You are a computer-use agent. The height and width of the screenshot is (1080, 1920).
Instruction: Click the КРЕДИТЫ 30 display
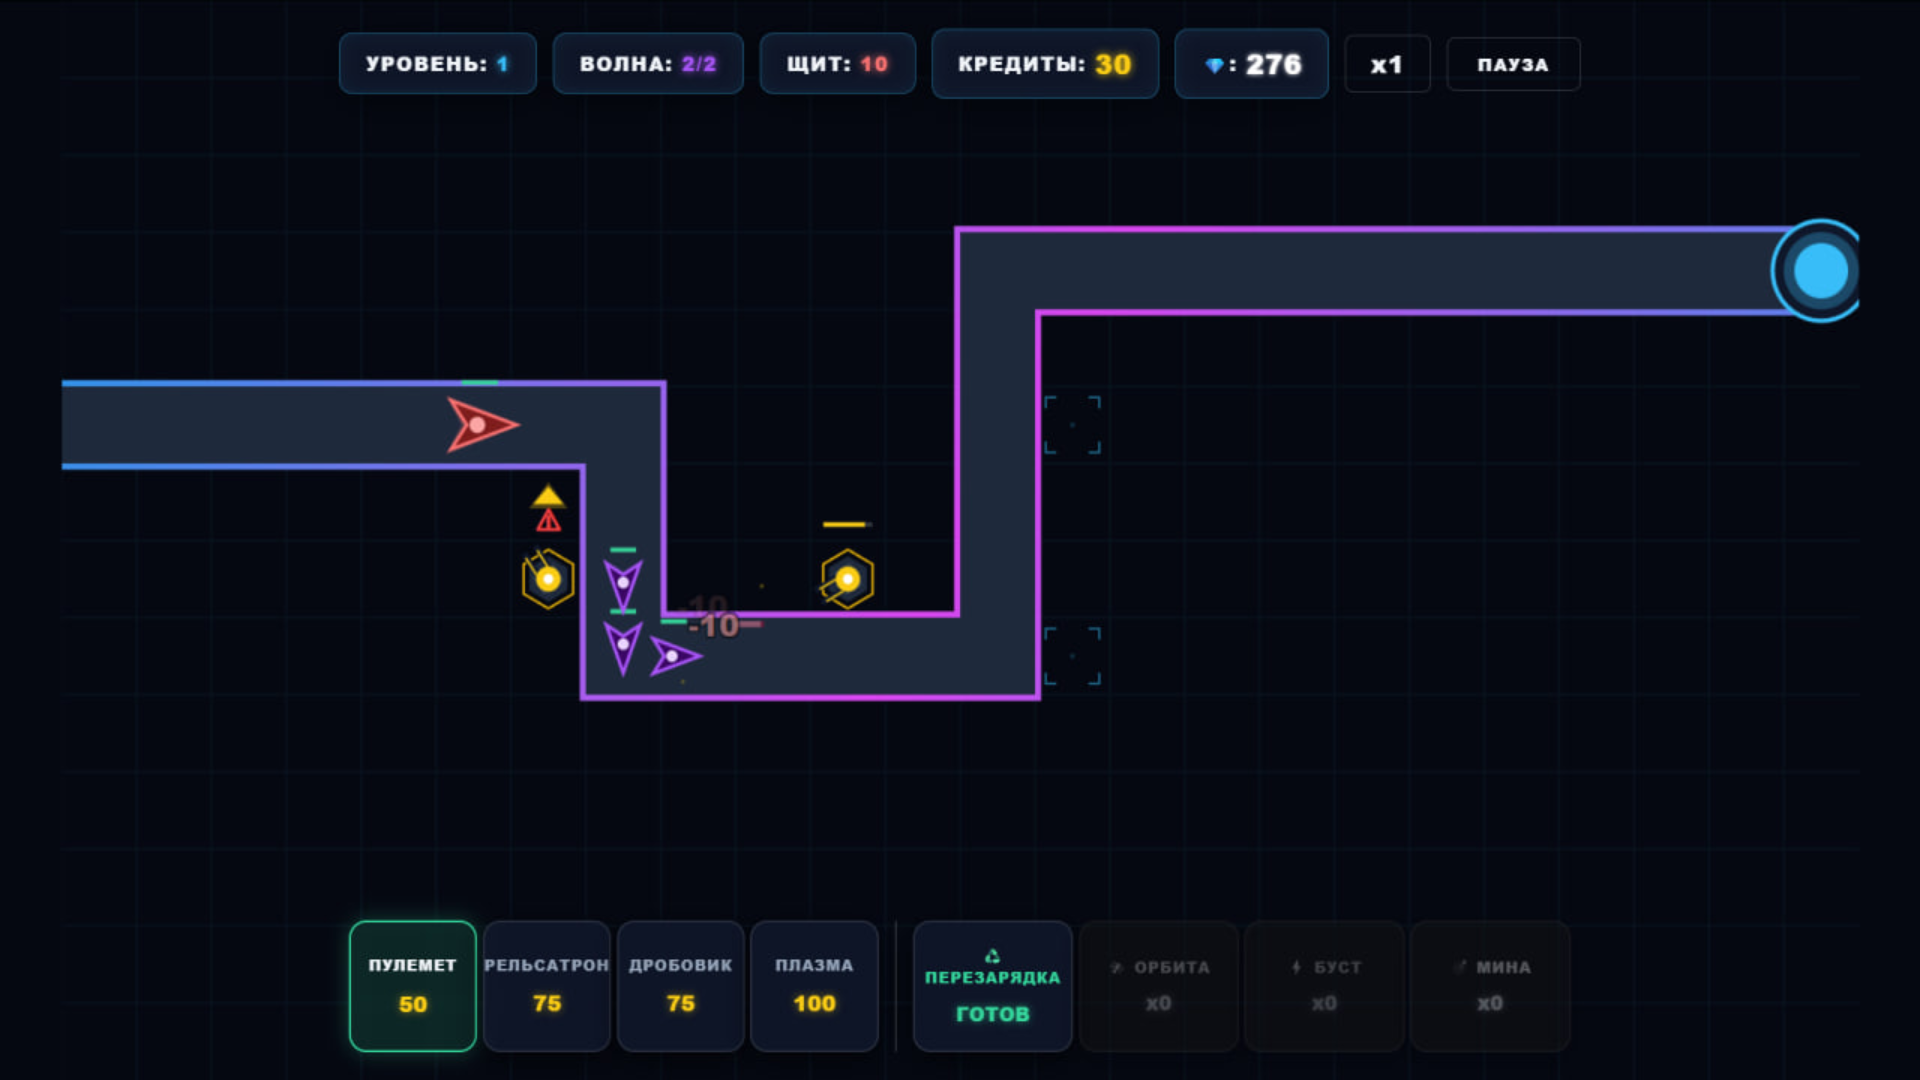pos(1044,63)
